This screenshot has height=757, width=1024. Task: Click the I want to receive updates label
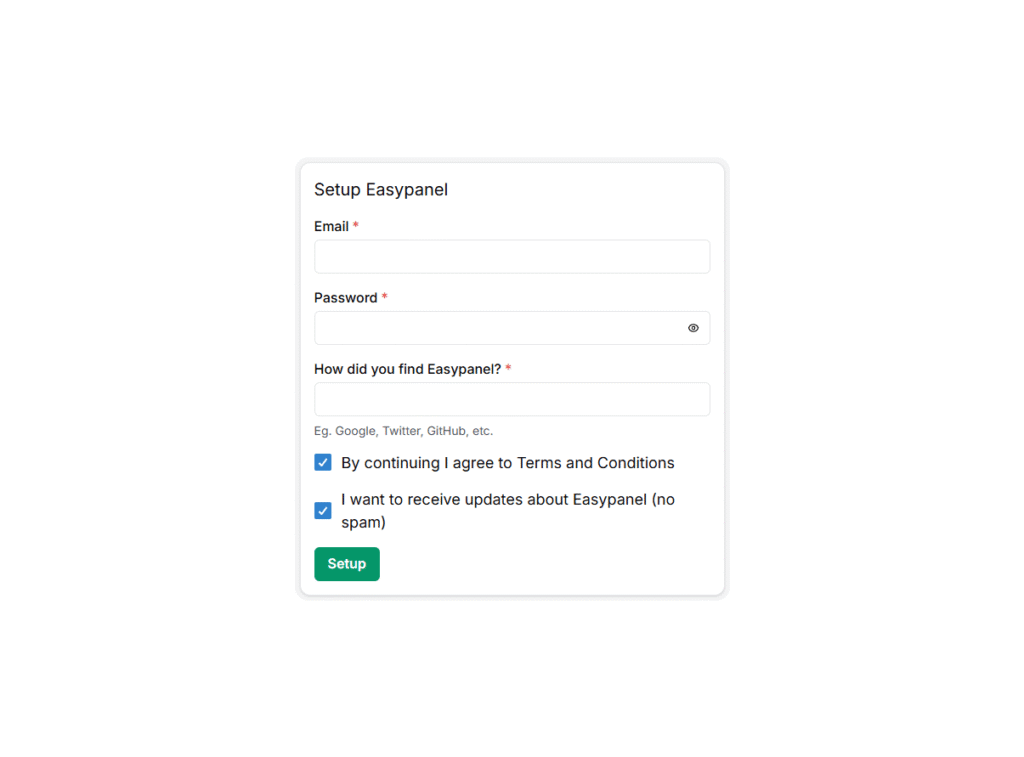508,511
